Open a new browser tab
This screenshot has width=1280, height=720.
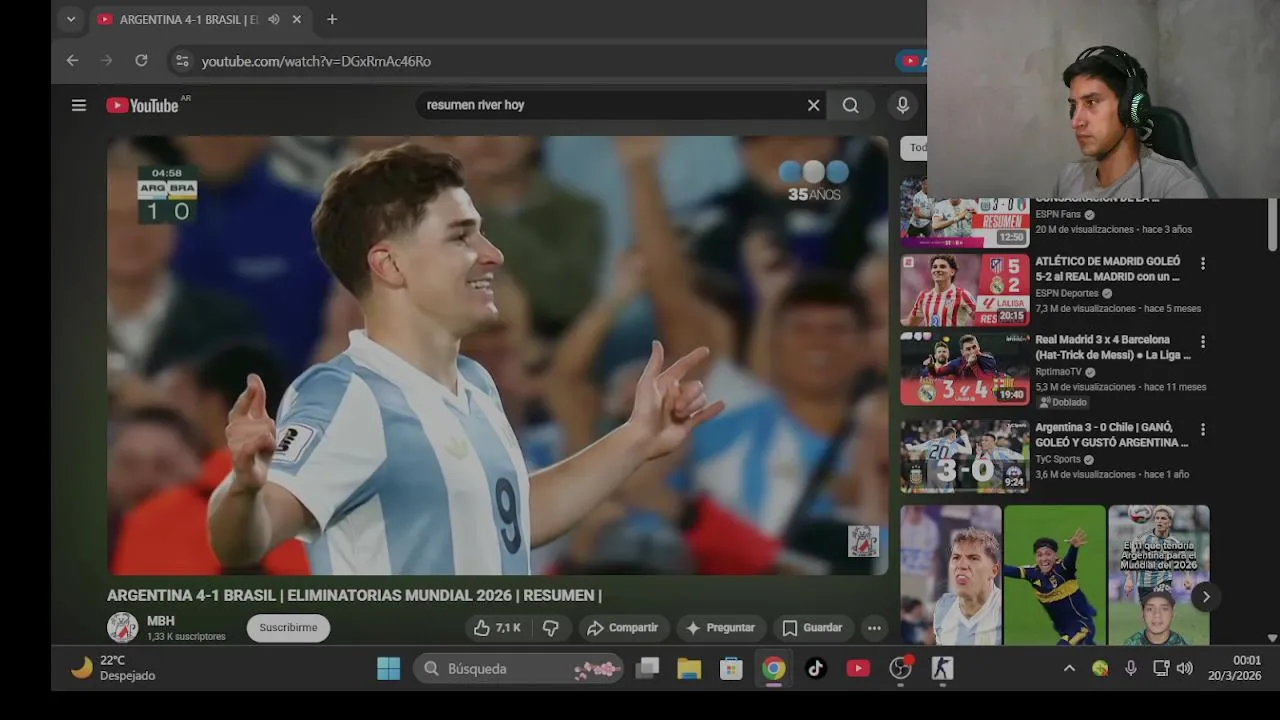point(332,19)
